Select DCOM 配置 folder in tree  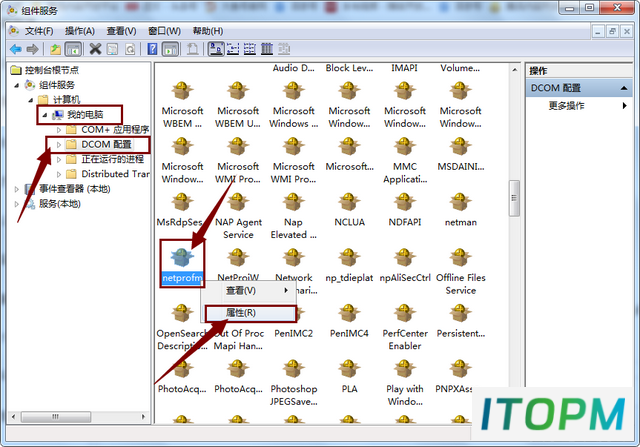[x=106, y=145]
